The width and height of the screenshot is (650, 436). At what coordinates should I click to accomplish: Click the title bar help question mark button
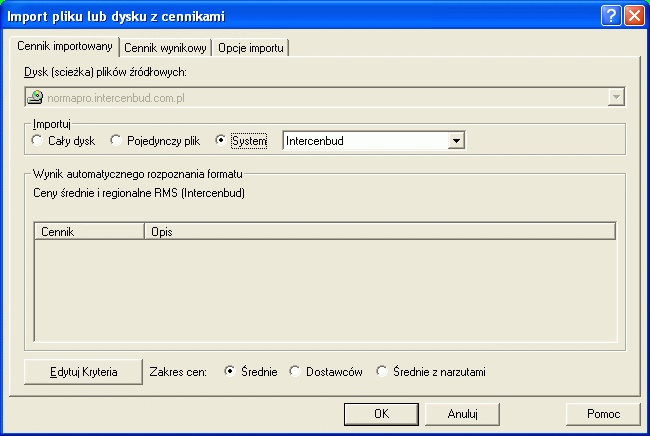coord(612,16)
